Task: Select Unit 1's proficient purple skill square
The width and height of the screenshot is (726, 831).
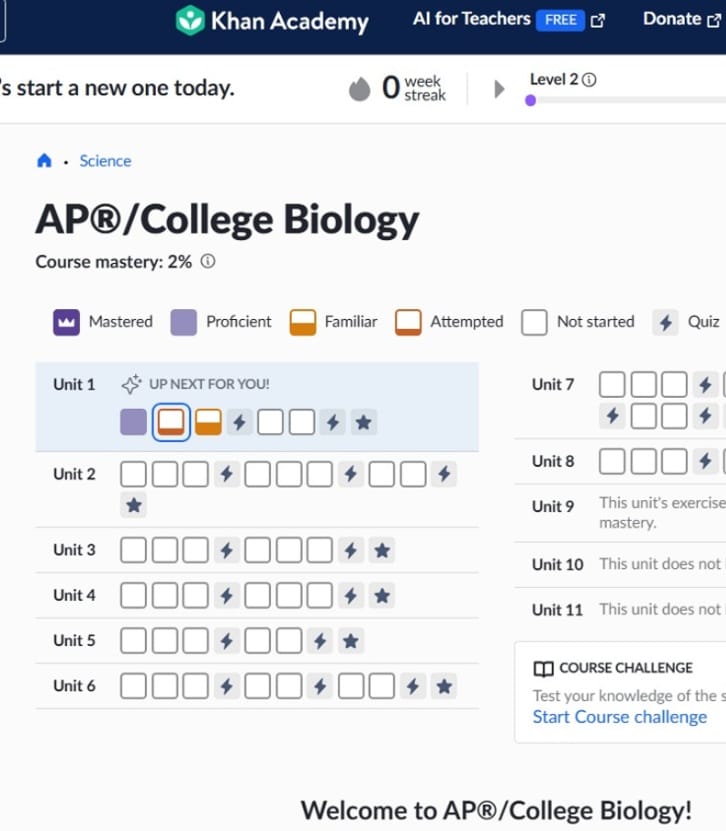Action: 133,422
